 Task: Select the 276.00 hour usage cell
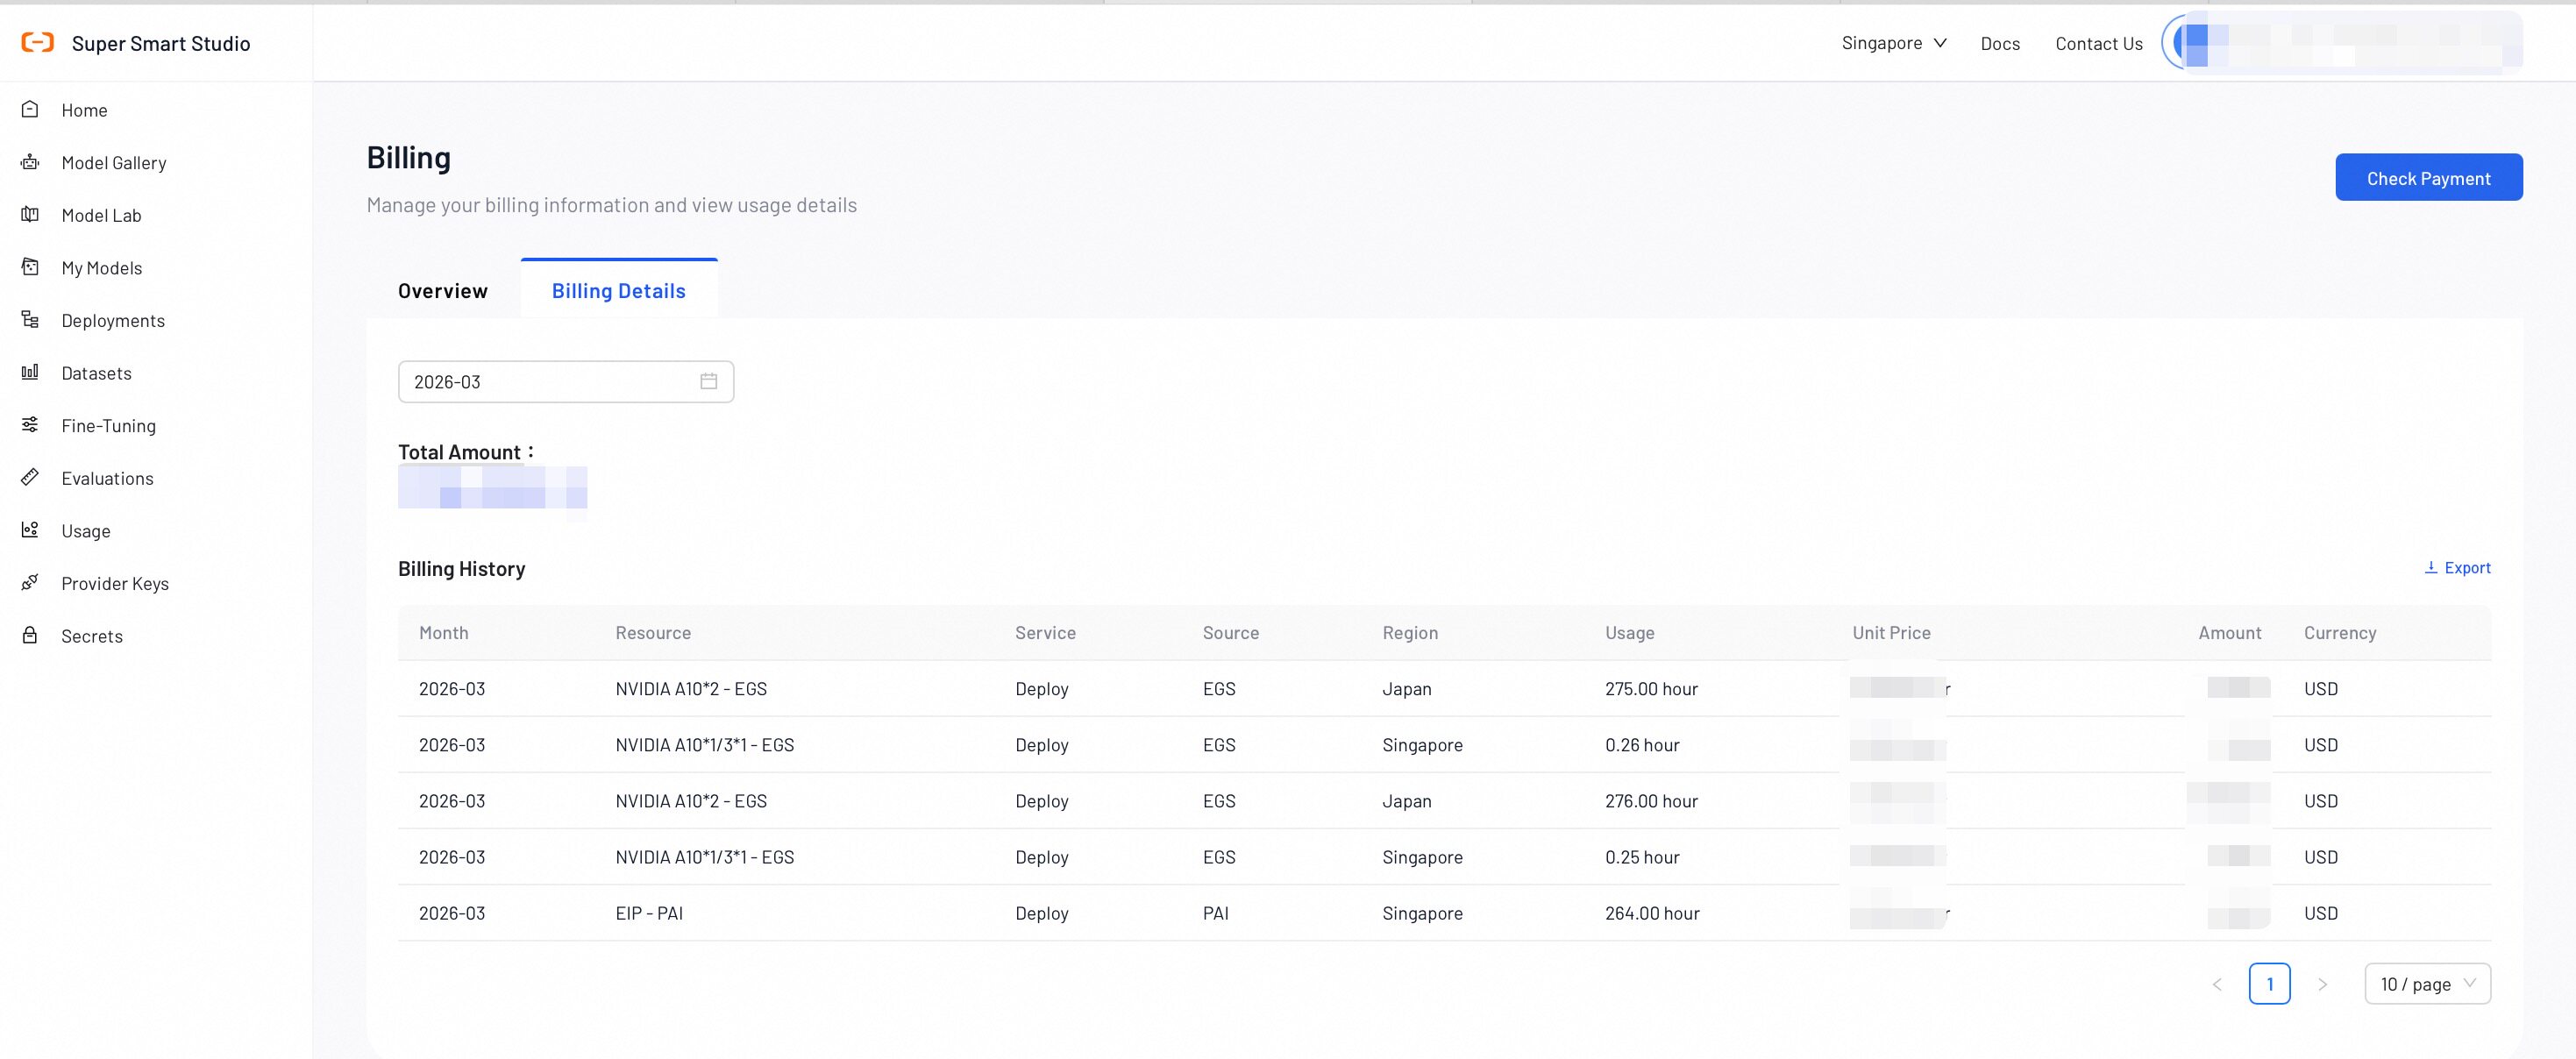(x=1651, y=800)
